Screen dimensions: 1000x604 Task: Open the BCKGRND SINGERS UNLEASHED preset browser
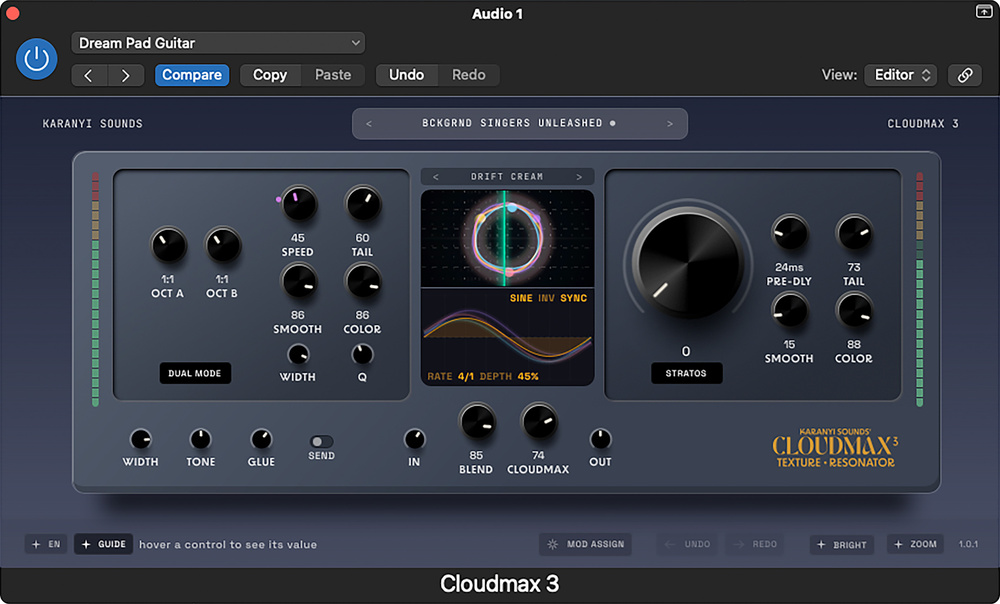click(x=518, y=123)
